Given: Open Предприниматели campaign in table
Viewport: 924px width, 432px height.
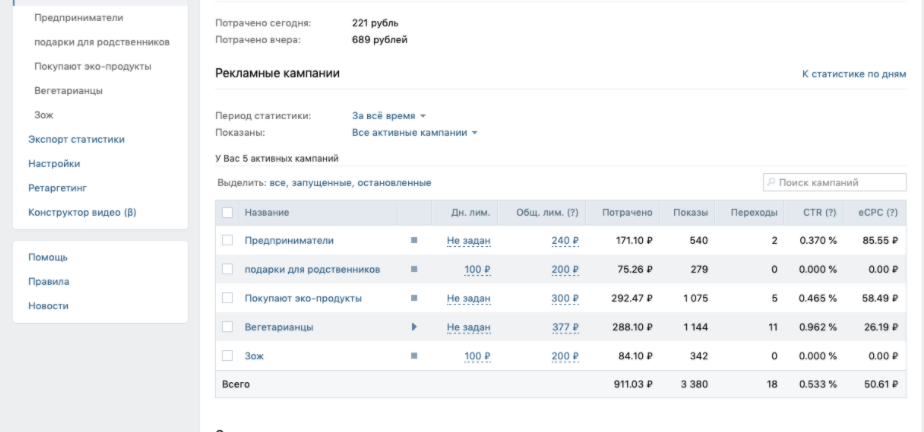Looking at the screenshot, I should pos(289,240).
